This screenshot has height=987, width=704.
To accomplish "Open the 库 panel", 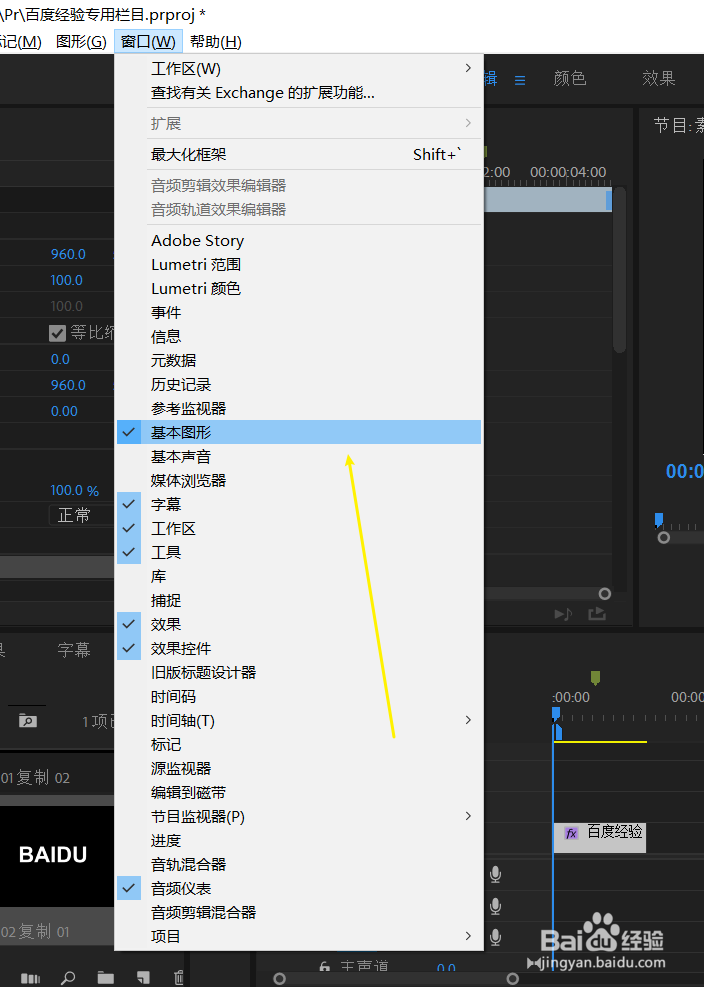I will click(299, 576).
